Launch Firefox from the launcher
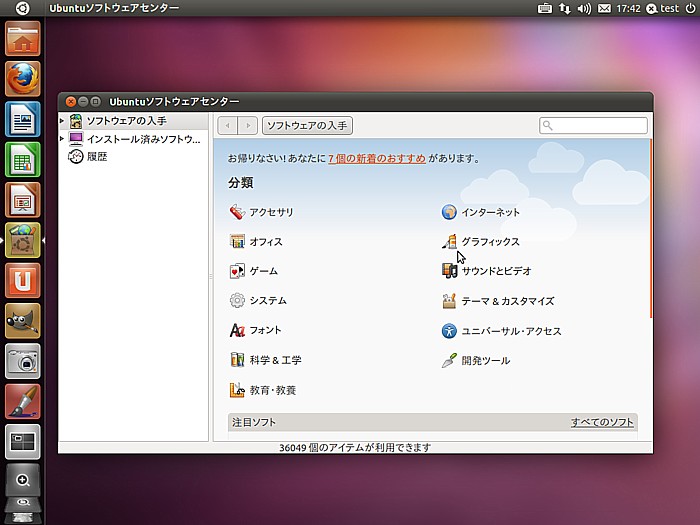The image size is (700, 525). pyautogui.click(x=23, y=79)
